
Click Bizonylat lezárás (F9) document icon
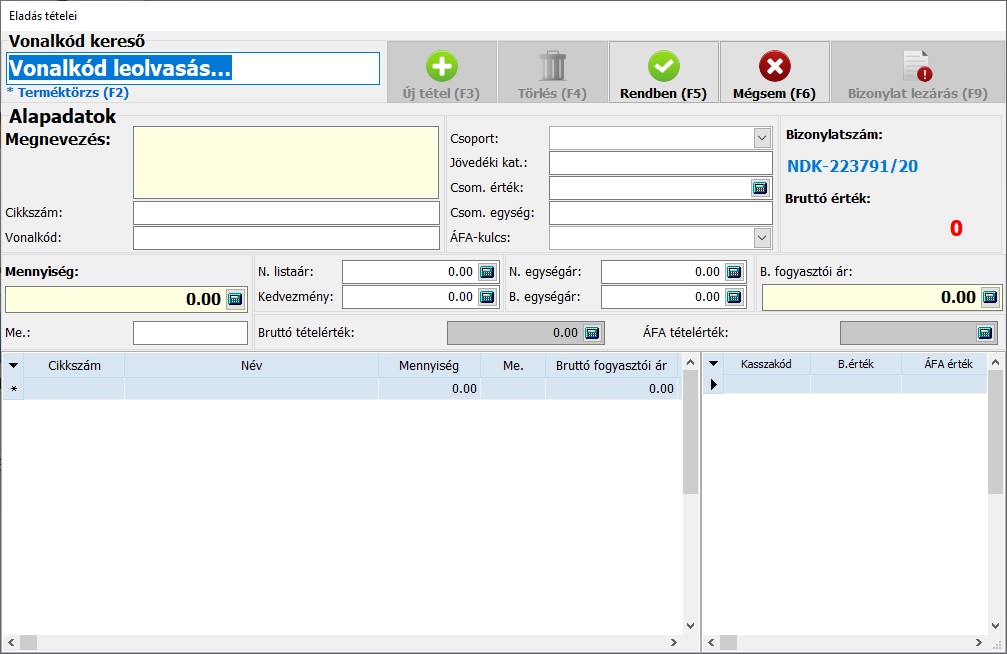coord(917,67)
